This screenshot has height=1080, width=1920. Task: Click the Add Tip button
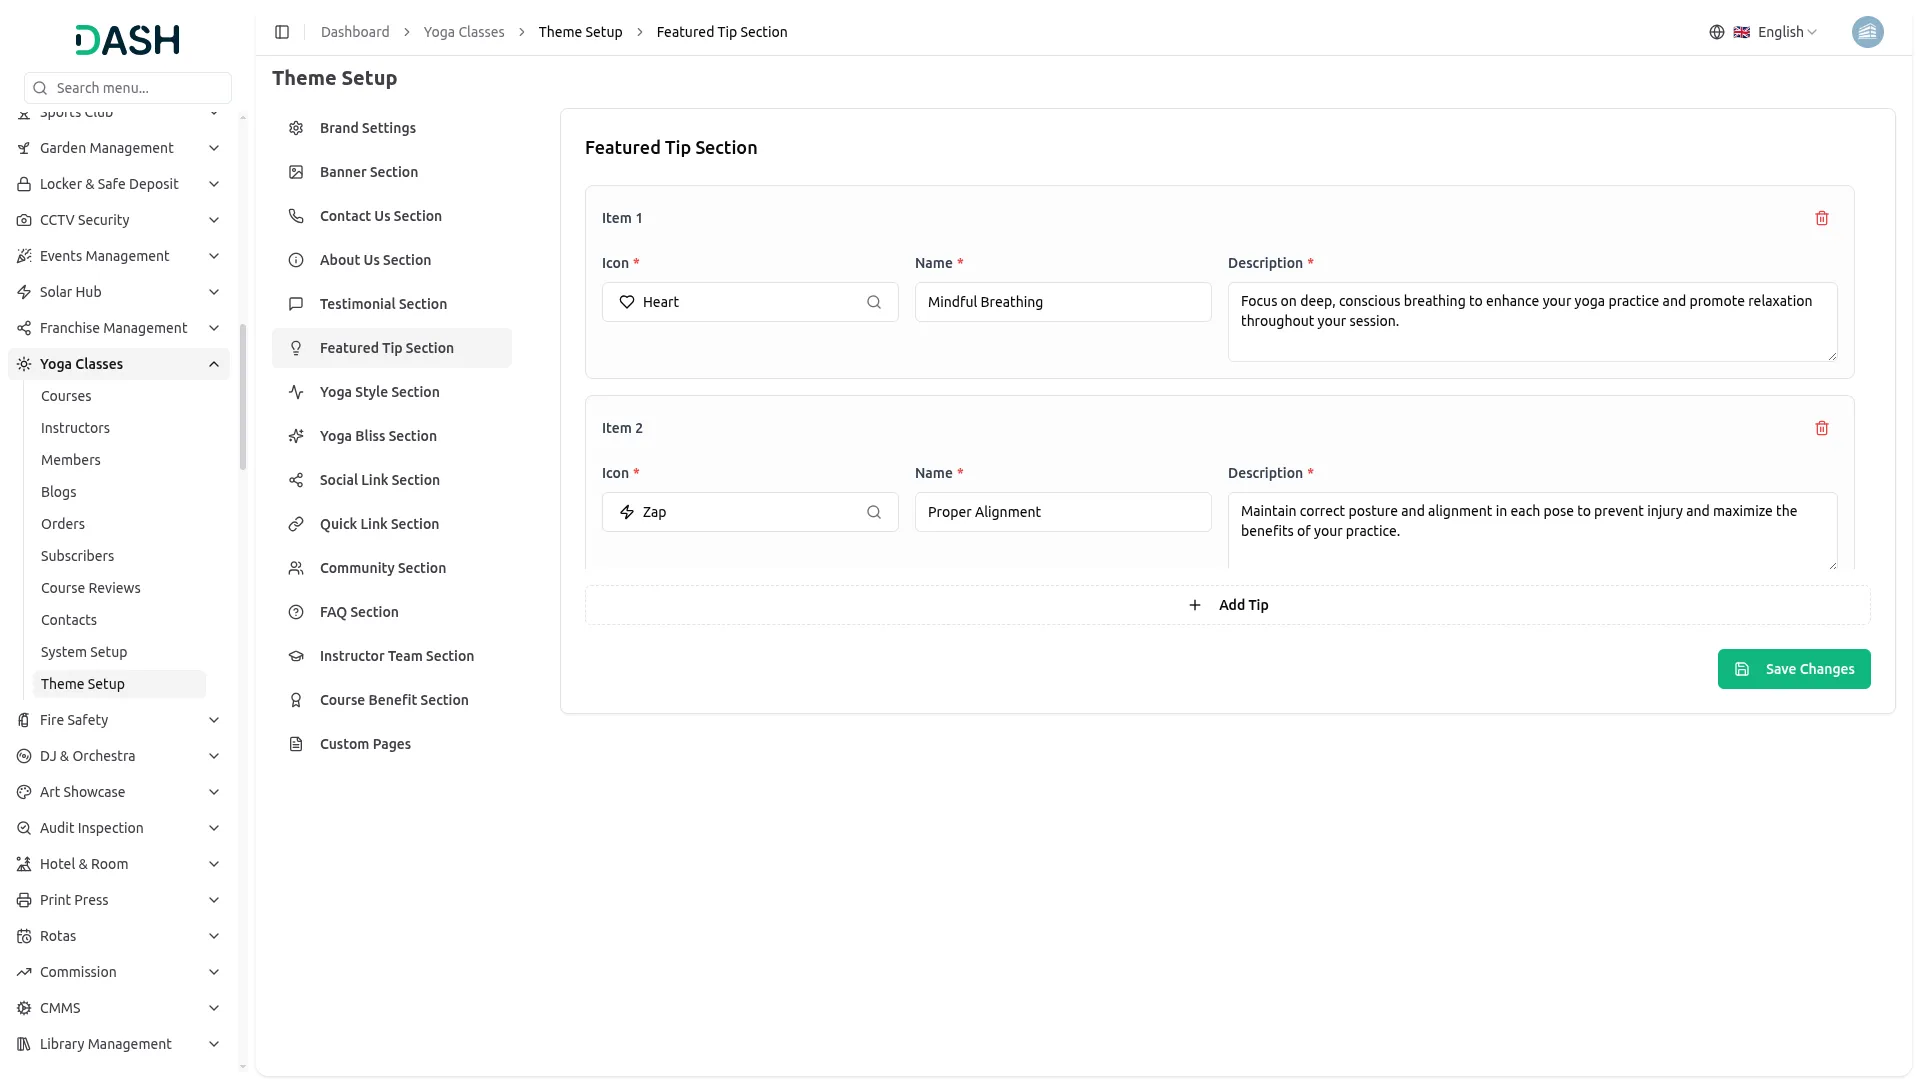point(1228,605)
